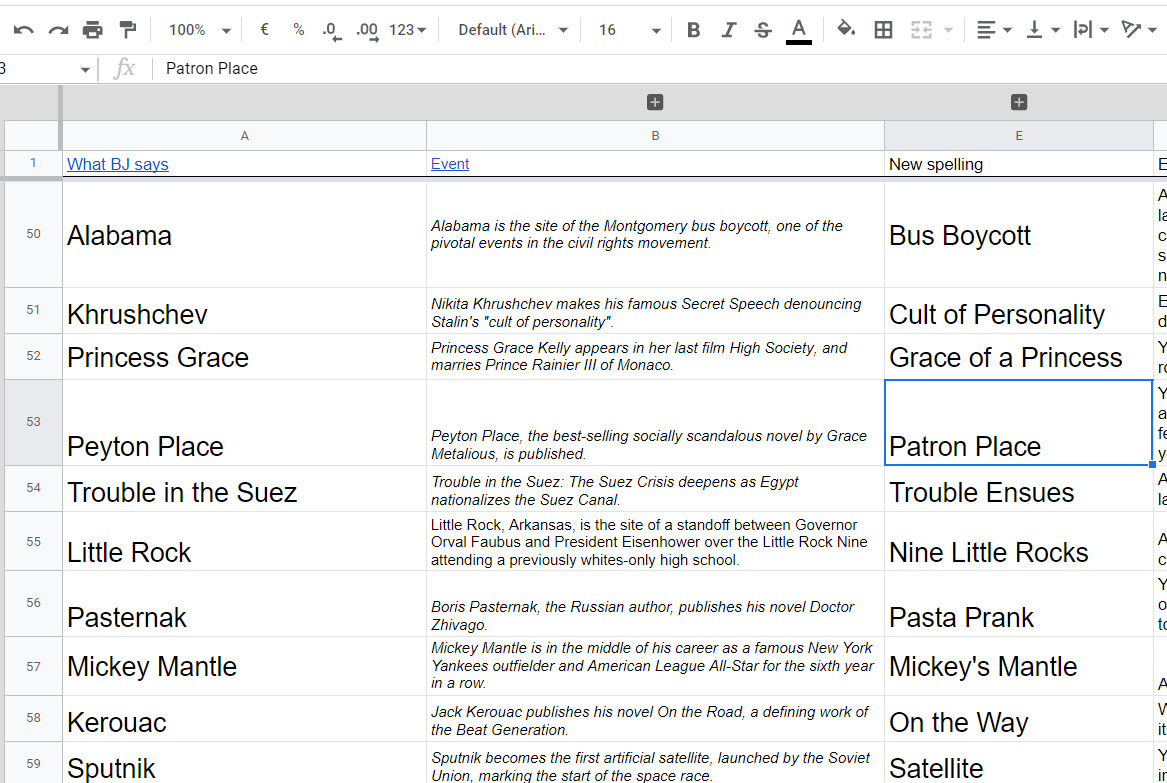Screen dimensions: 1167x783
Task: Select the 'Peyton Place' cell
Action: tap(244, 423)
